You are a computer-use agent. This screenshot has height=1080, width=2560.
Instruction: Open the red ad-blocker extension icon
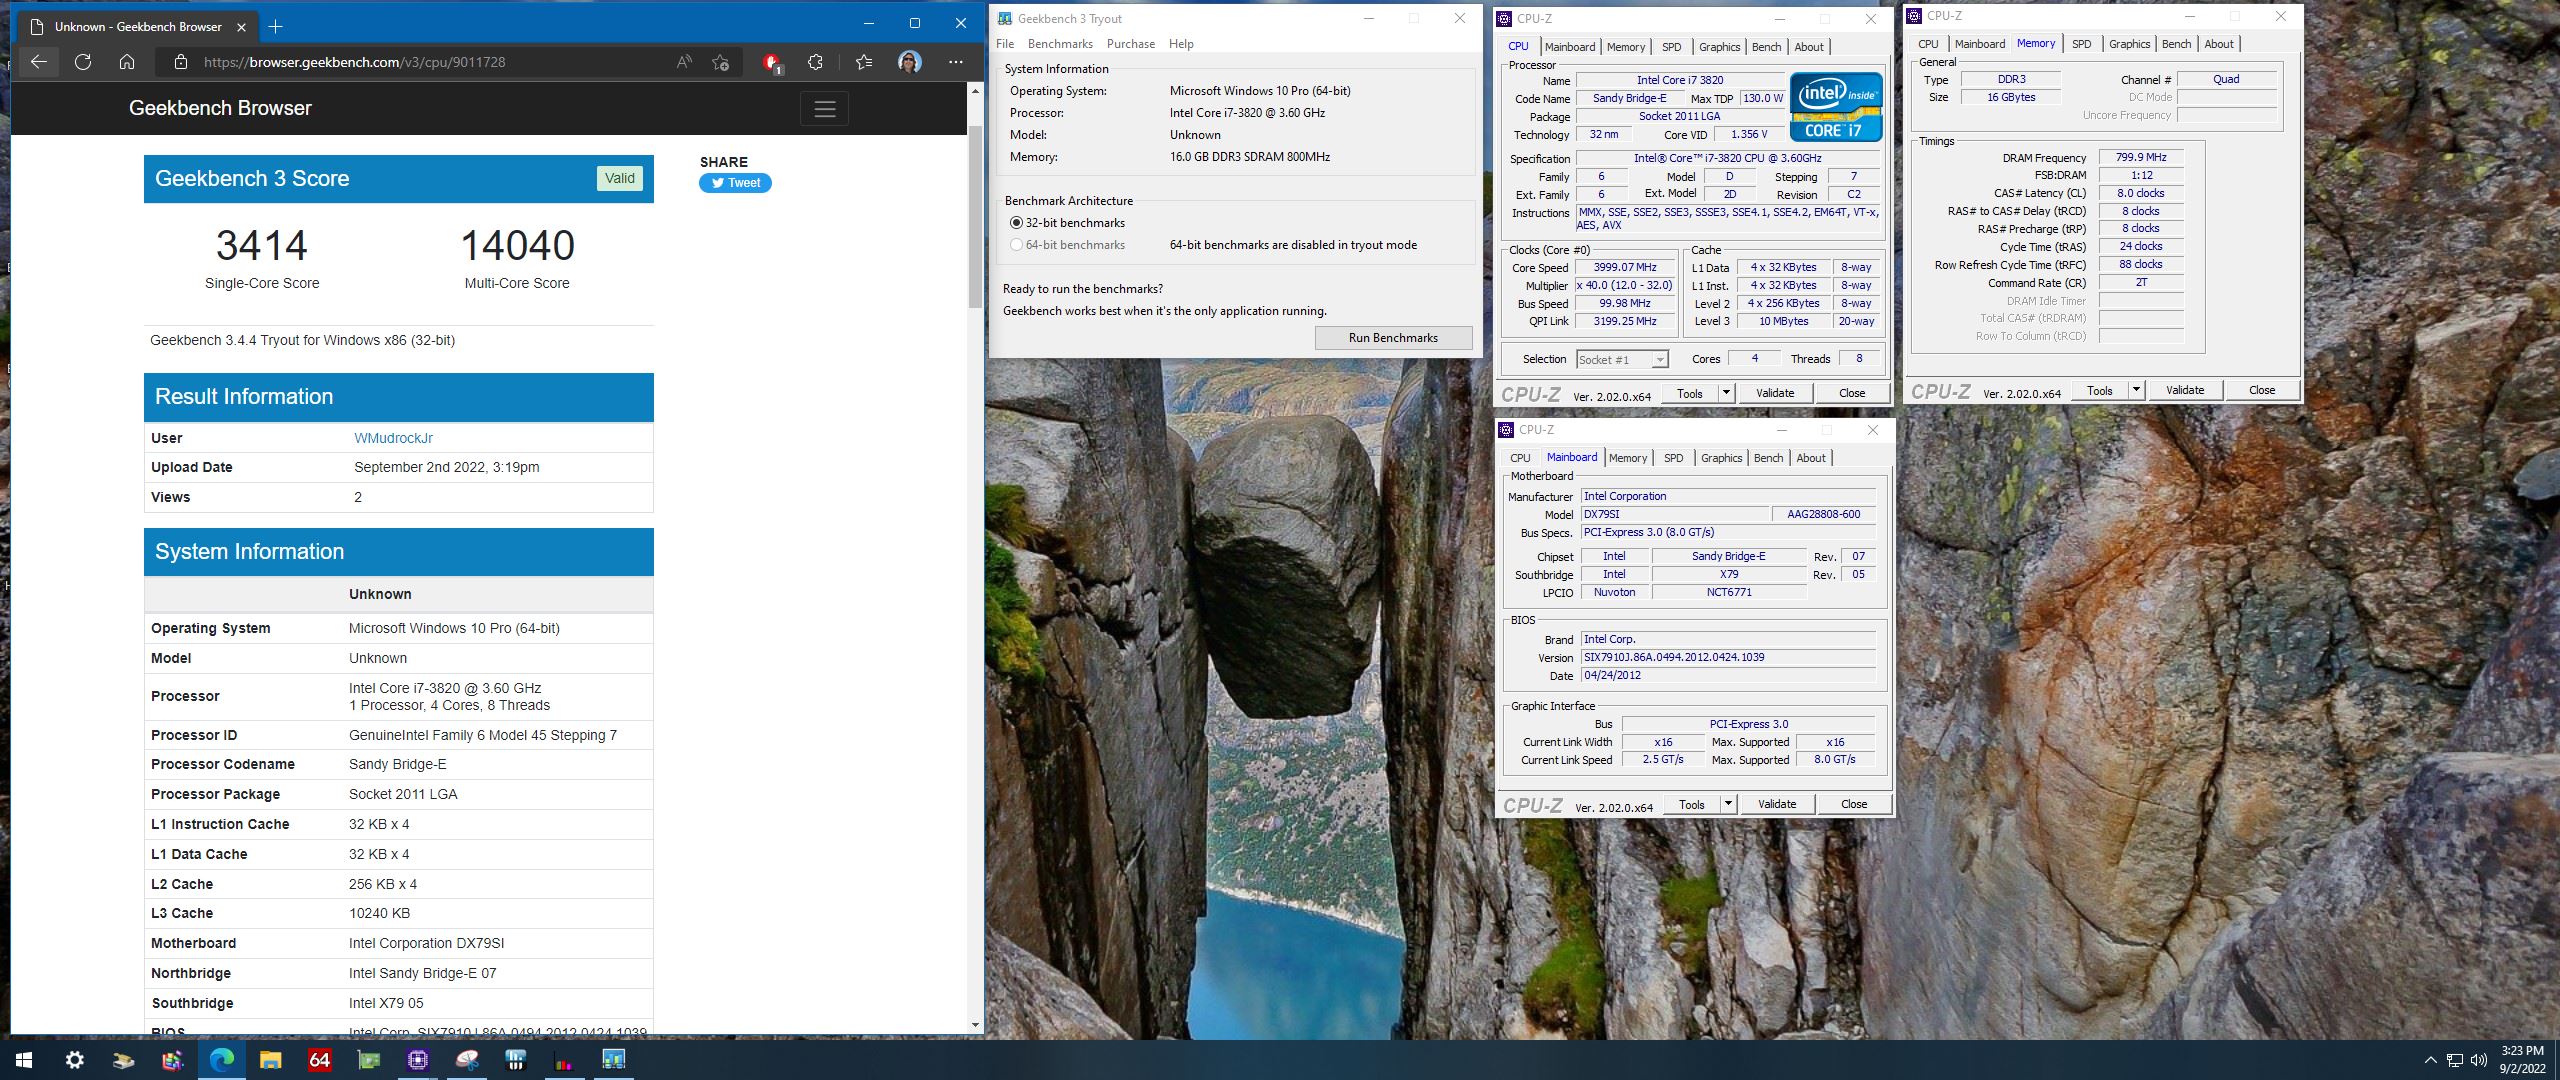pyautogui.click(x=771, y=62)
